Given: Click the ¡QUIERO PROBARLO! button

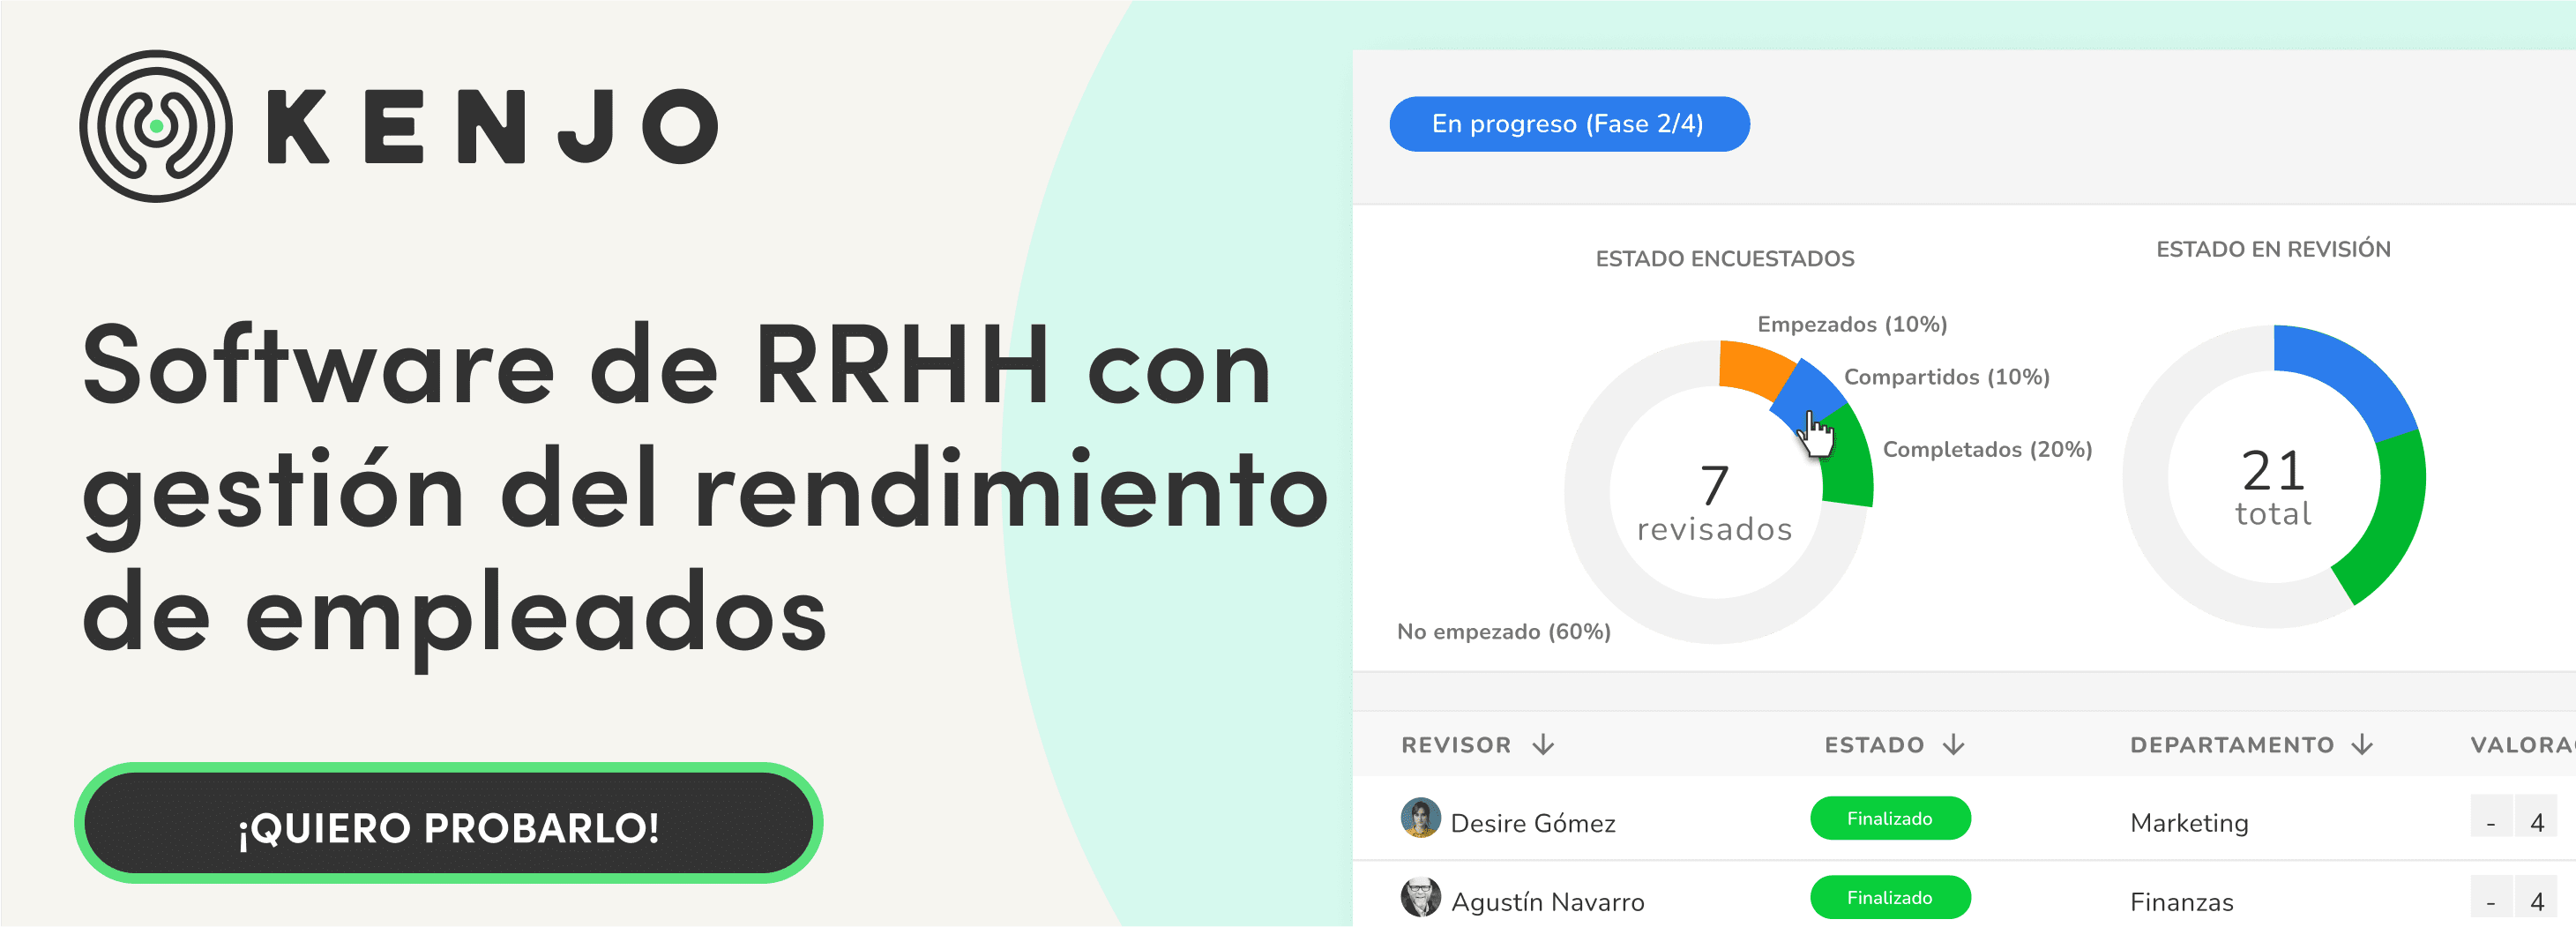Looking at the screenshot, I should [448, 823].
